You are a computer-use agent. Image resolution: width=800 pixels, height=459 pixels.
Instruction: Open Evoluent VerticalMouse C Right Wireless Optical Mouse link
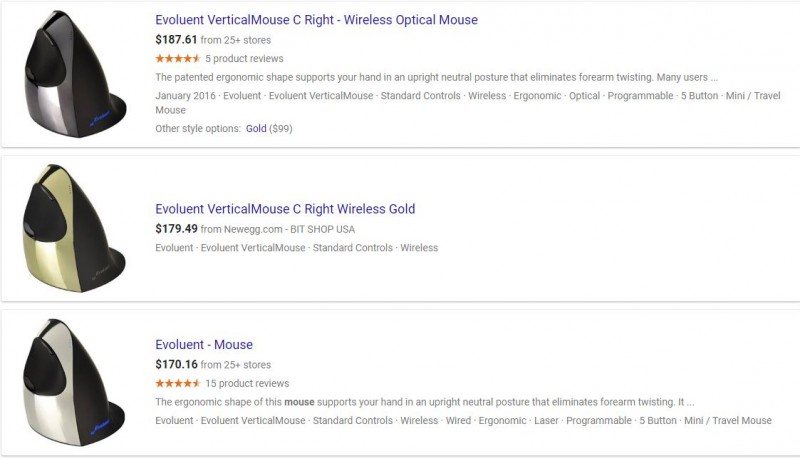pos(316,20)
